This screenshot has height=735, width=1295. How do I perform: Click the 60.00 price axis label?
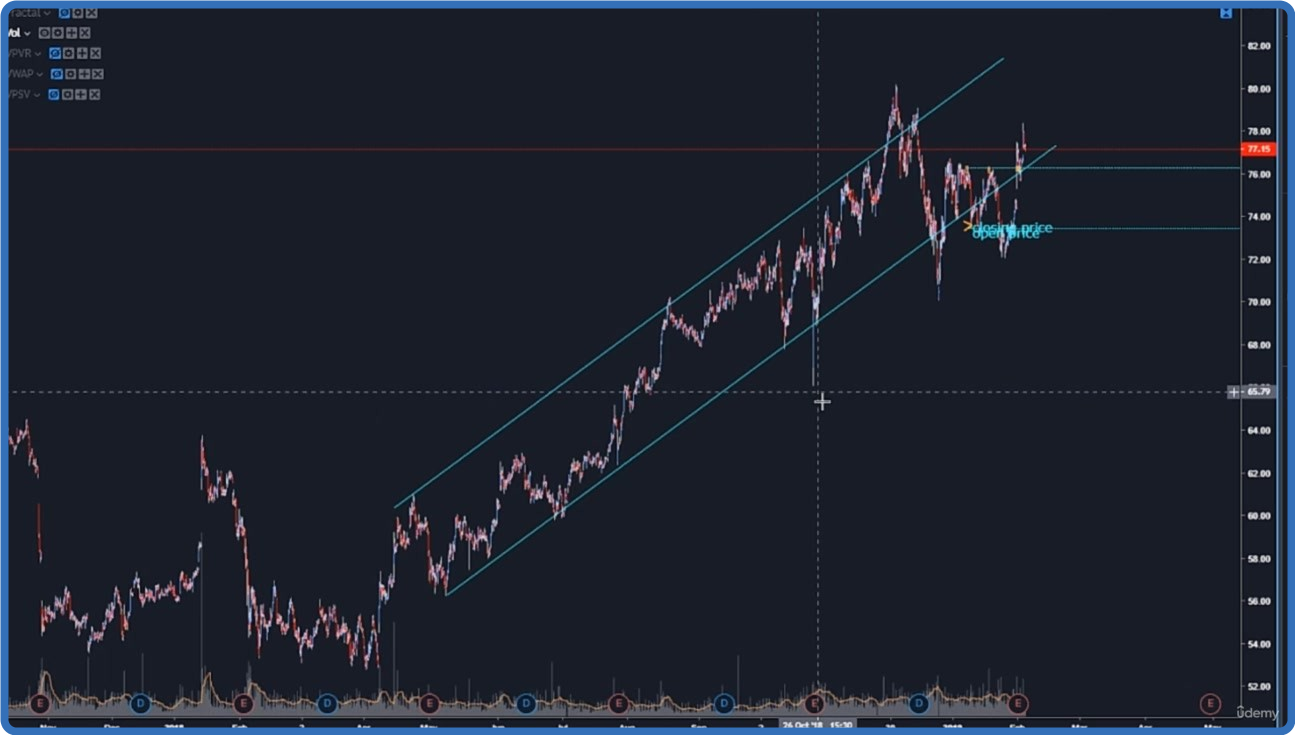1258,516
